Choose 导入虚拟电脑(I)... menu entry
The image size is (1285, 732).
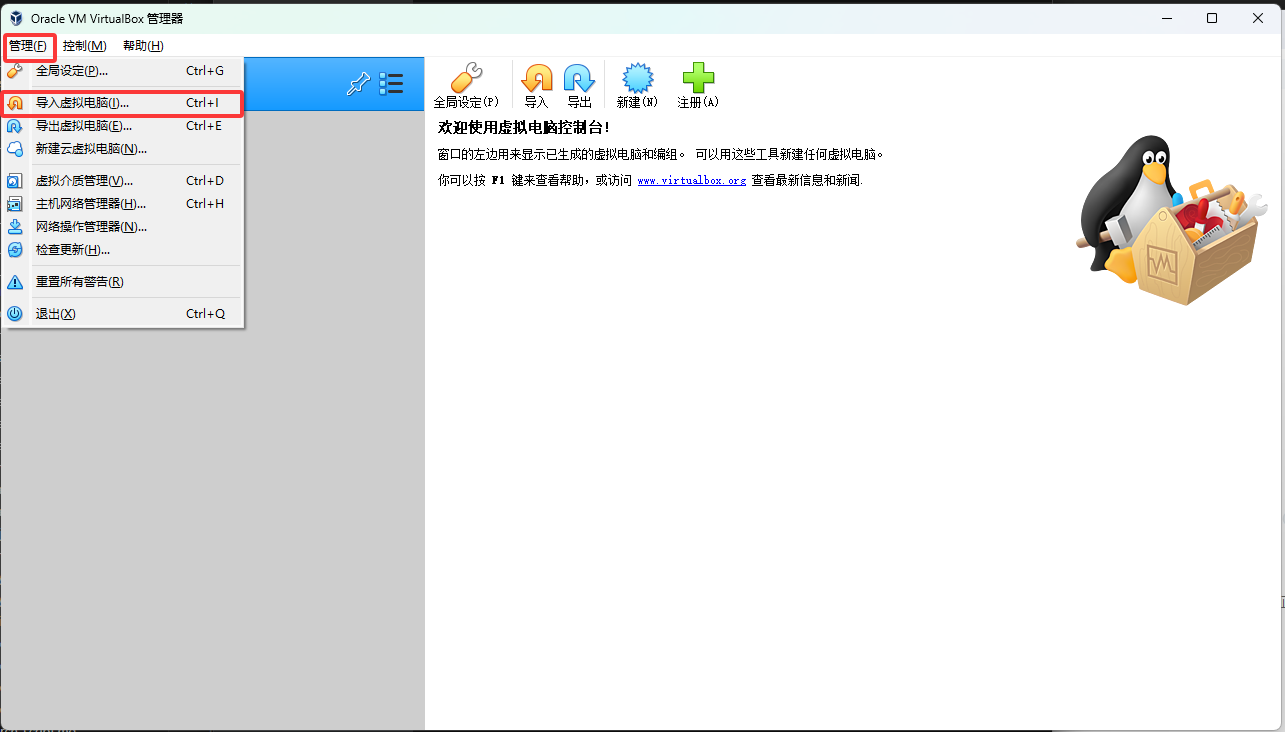pyautogui.click(x=82, y=103)
